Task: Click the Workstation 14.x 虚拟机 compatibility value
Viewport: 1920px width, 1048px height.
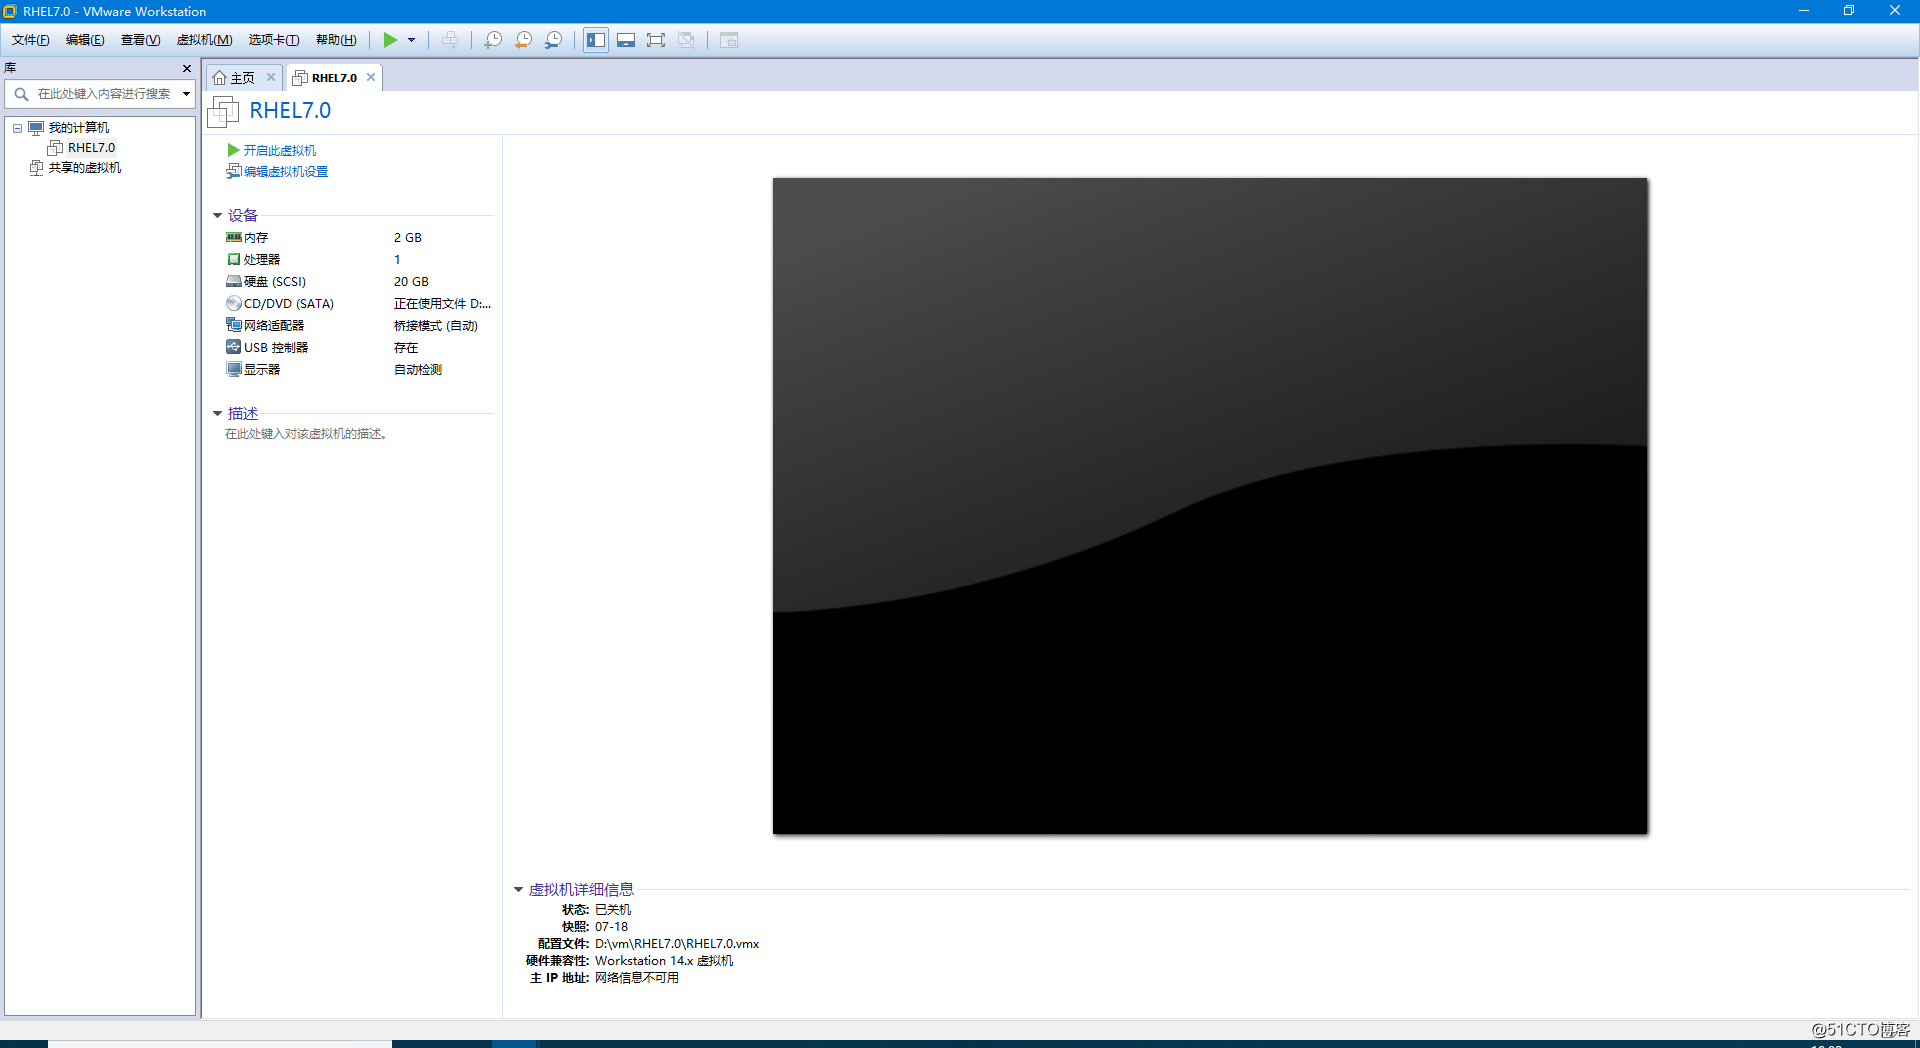Action: click(664, 961)
